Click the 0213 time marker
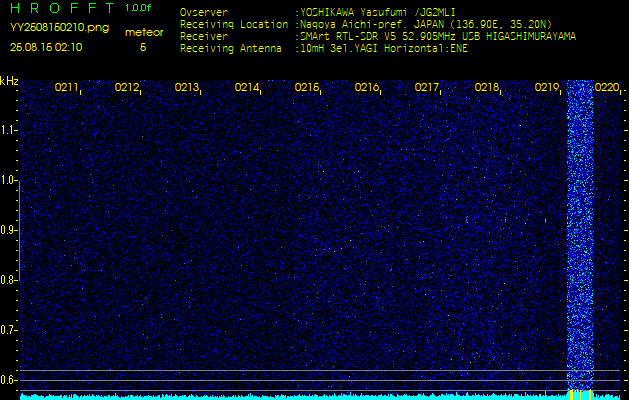The height and width of the screenshot is (400, 629). [x=187, y=87]
